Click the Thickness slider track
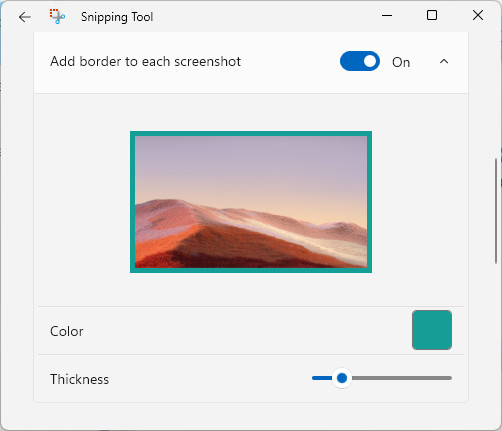 click(382, 378)
